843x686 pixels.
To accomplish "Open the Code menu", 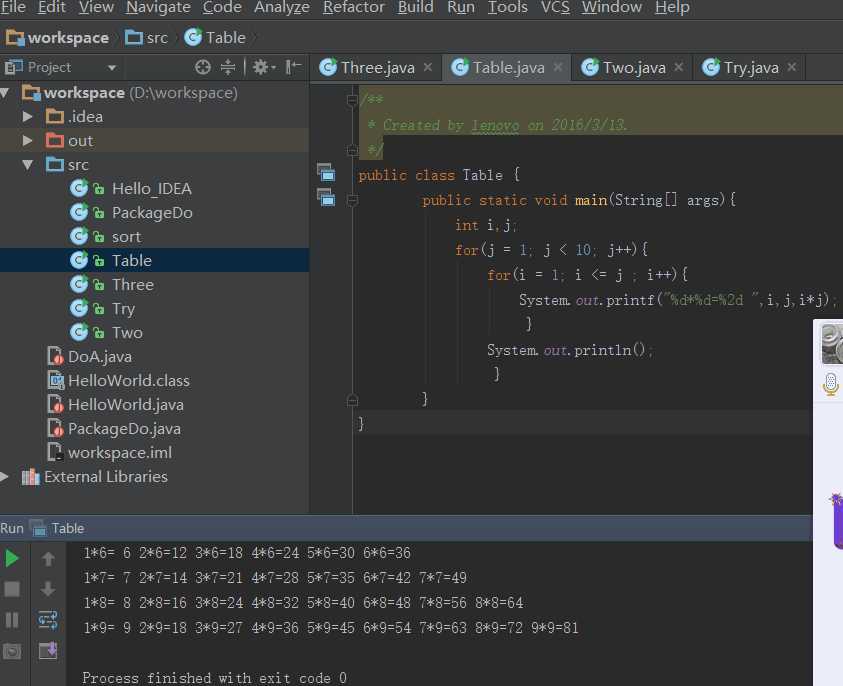I will [x=222, y=7].
